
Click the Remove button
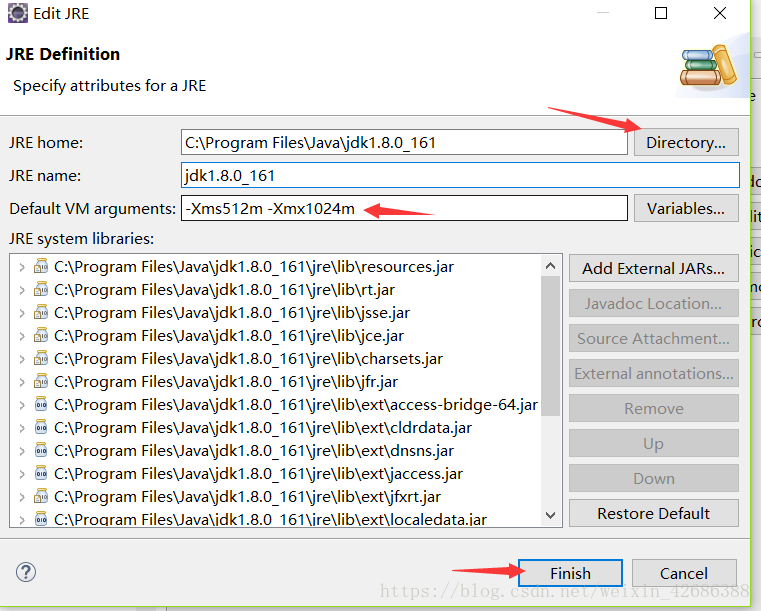(x=654, y=408)
